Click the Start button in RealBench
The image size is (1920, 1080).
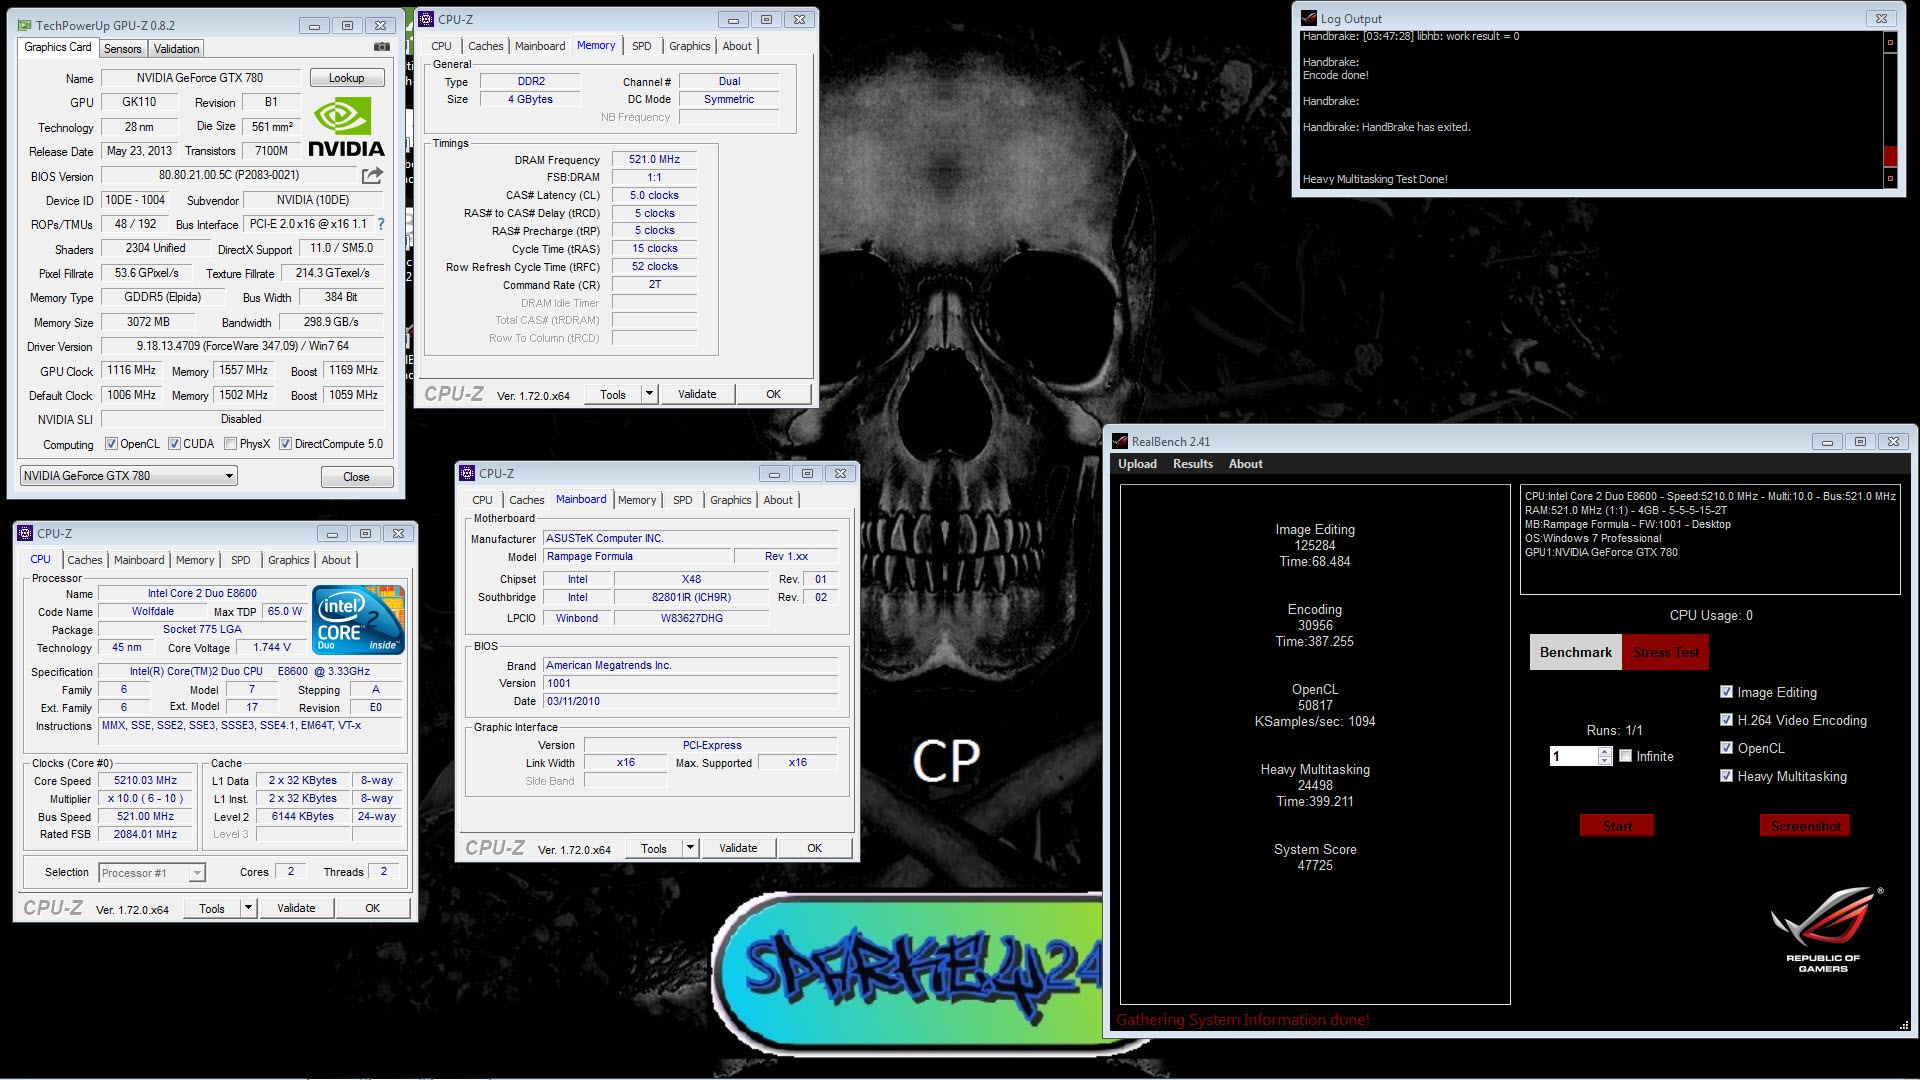click(1617, 826)
